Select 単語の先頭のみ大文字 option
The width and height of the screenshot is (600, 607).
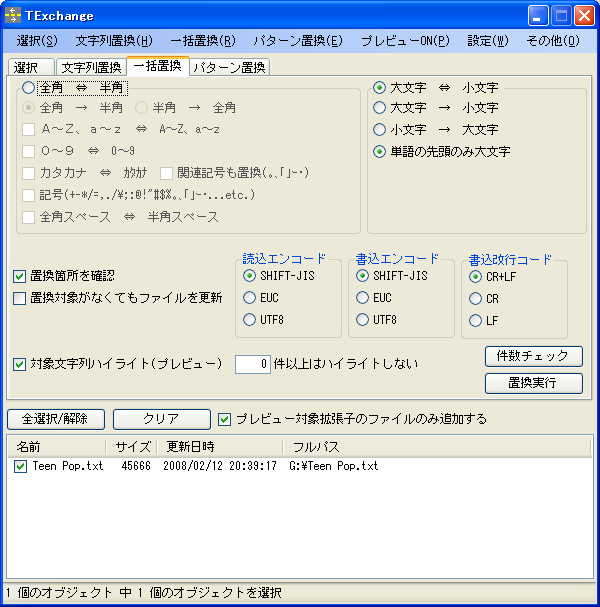[380, 152]
